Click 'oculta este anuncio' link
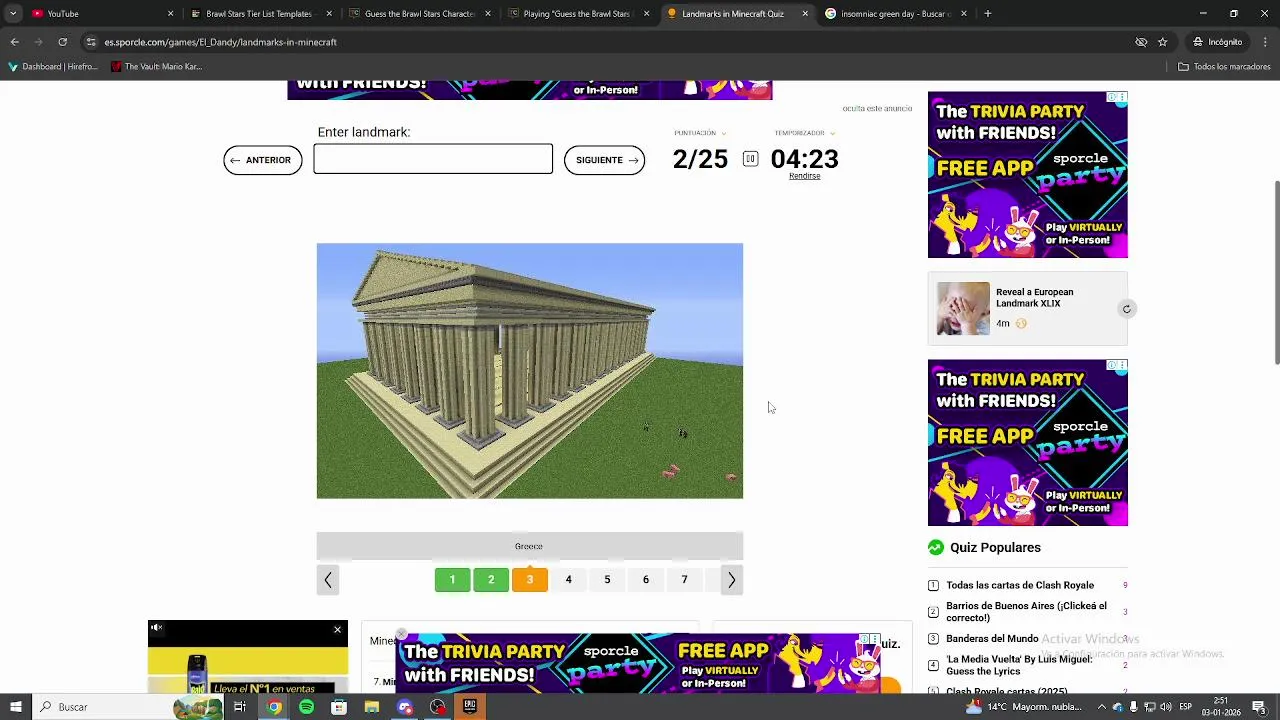This screenshot has width=1280, height=720. 877,108
